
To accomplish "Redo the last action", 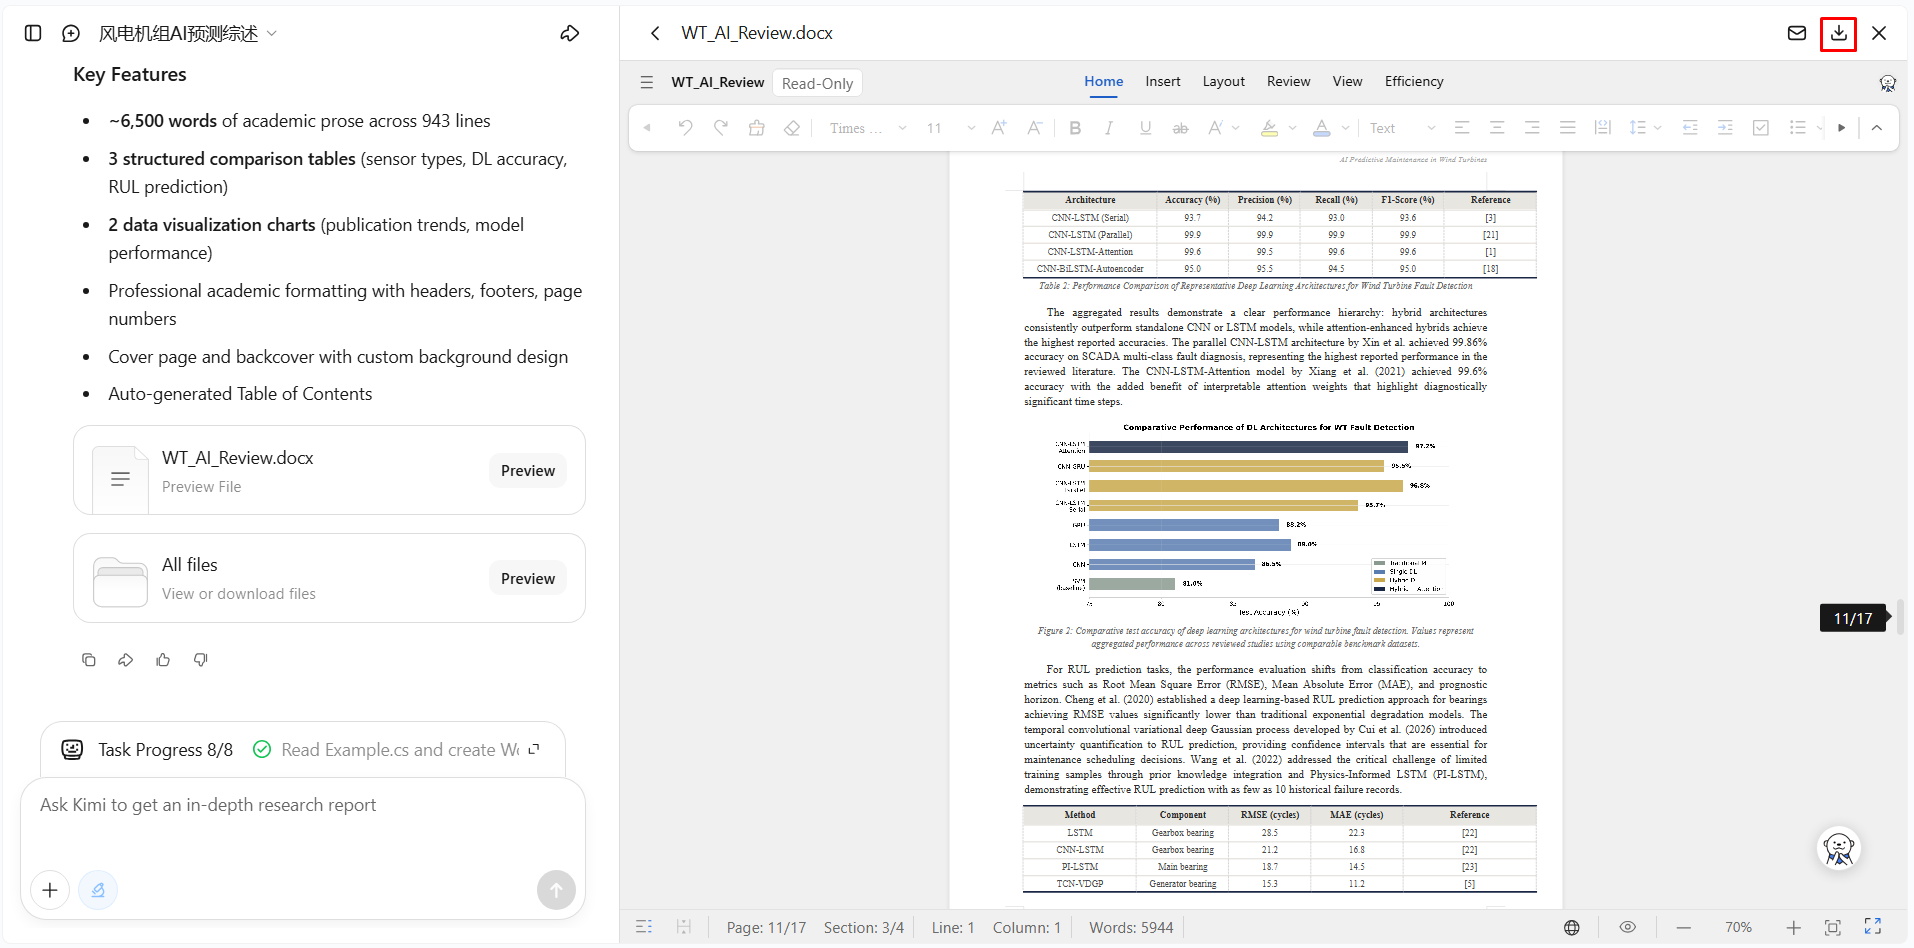I will pos(721,128).
